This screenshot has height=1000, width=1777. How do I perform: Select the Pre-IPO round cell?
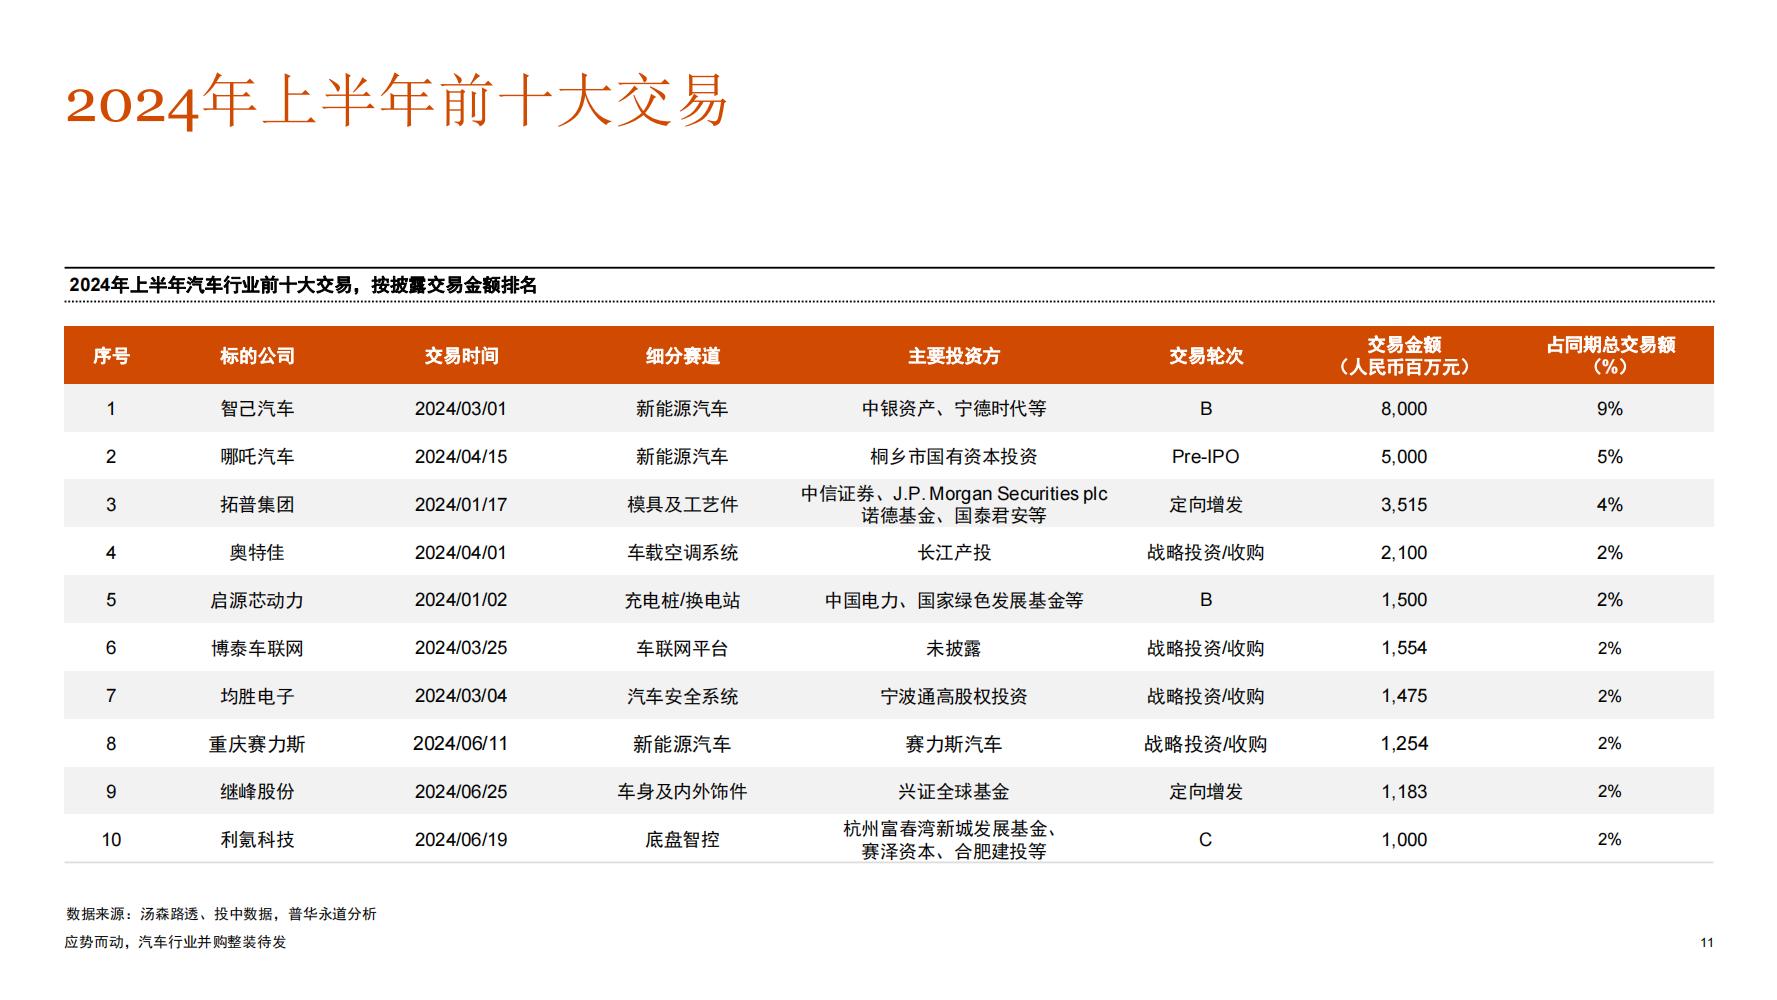point(1206,457)
